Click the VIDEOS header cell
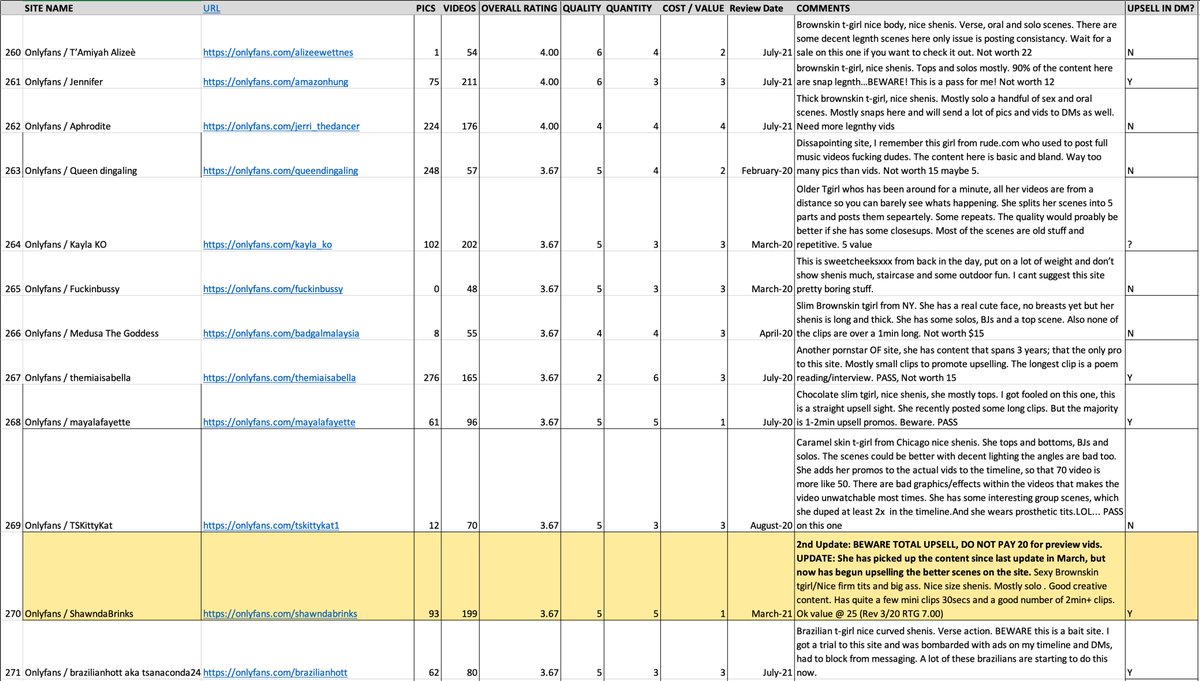1200x681 pixels. pos(461,8)
